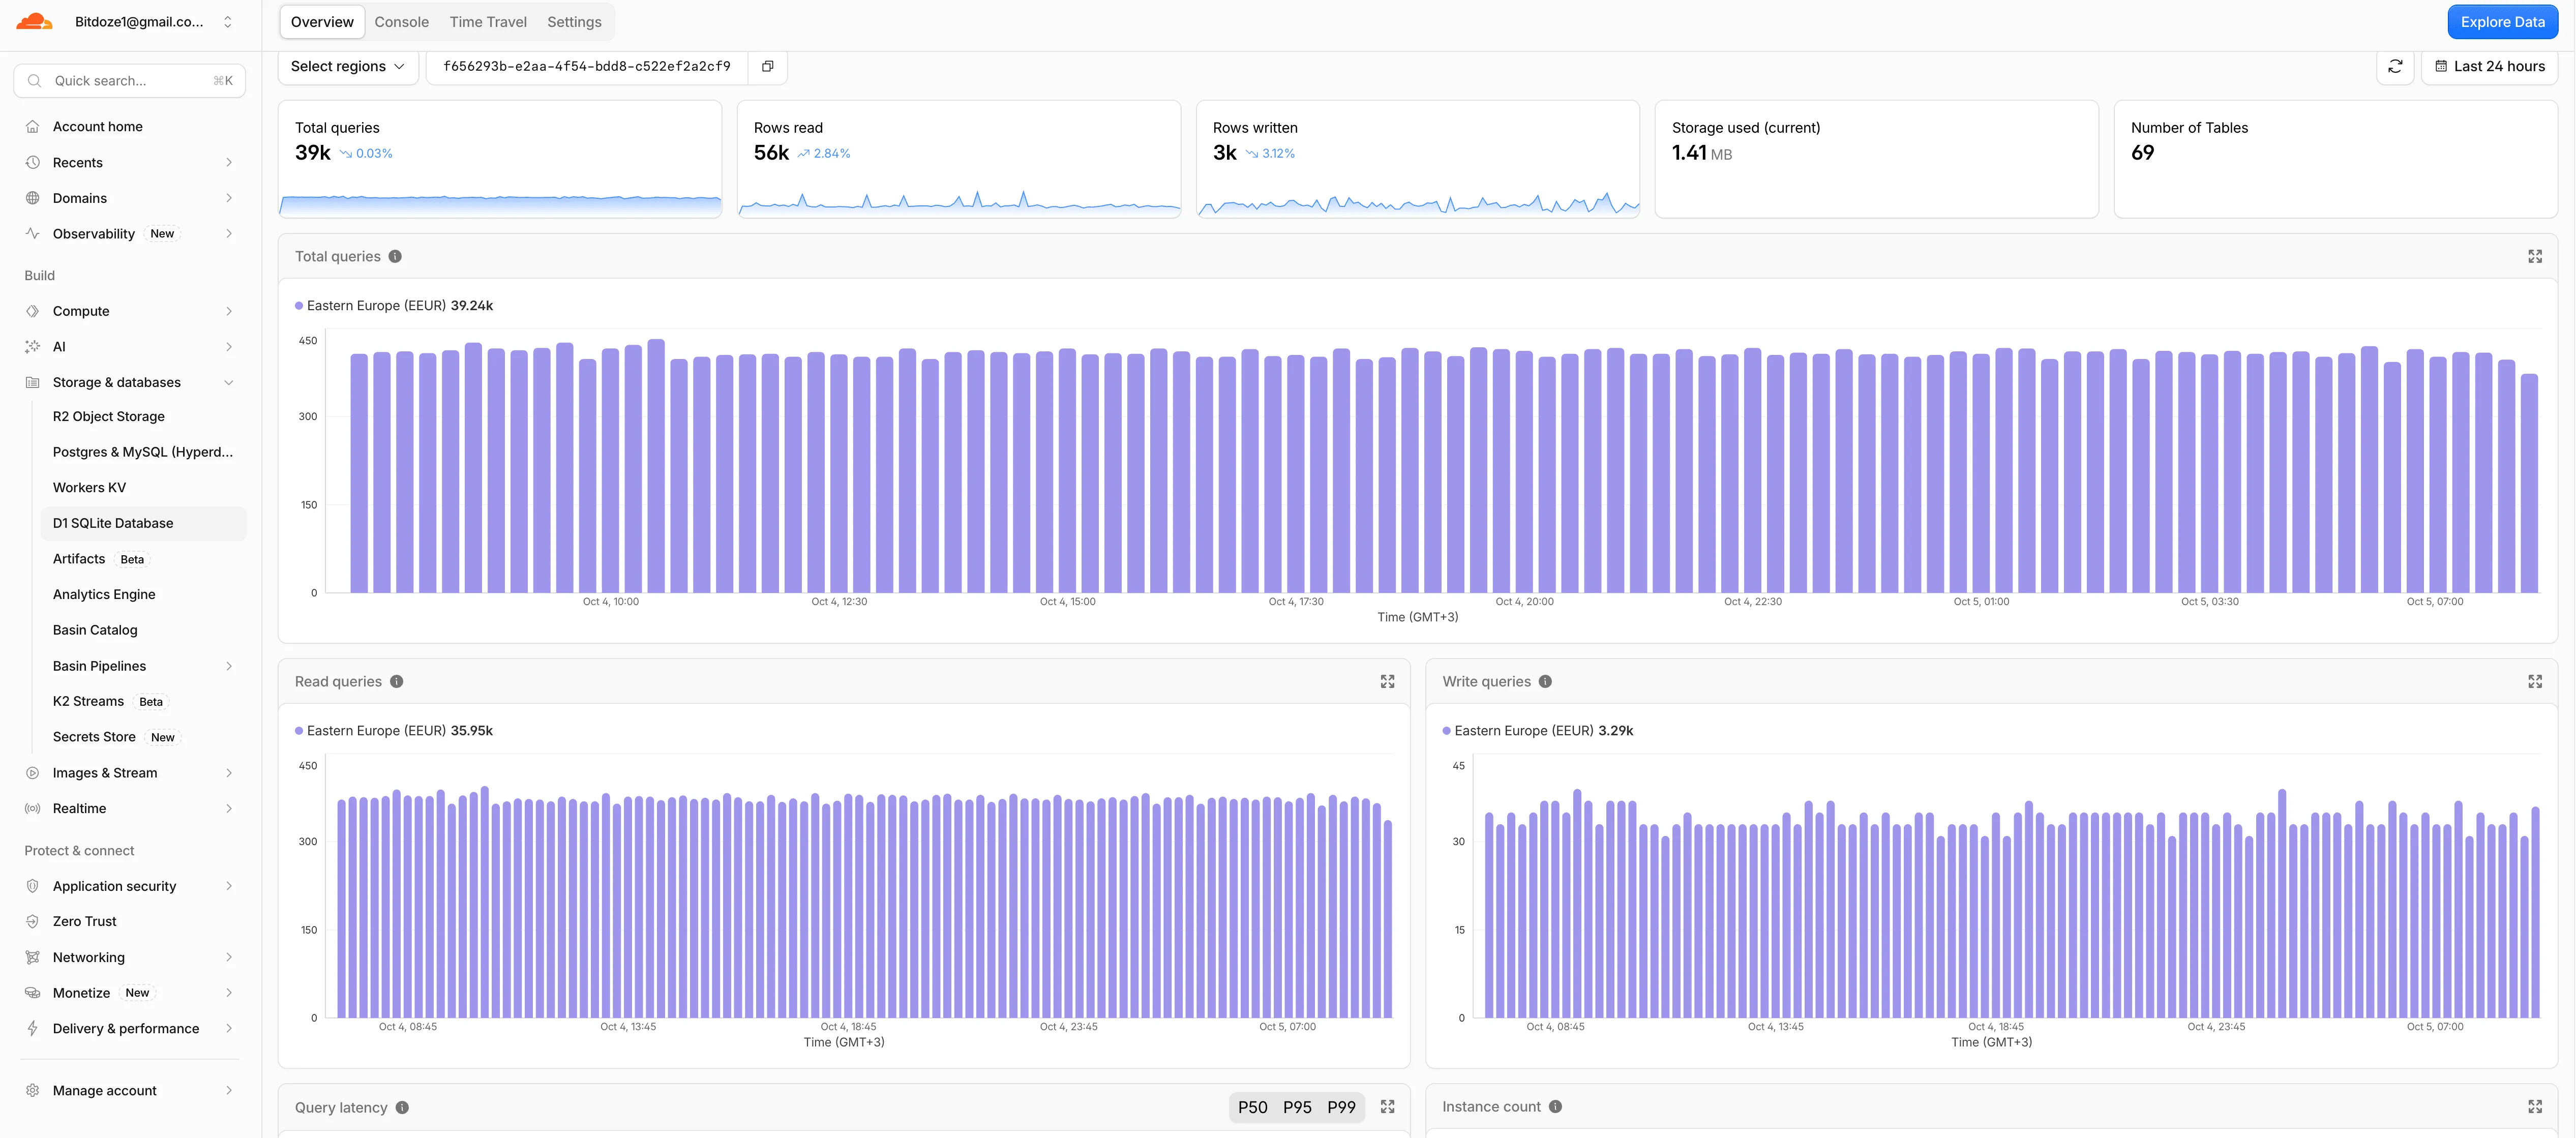Click the Quick search field
2576x1138 pixels.
(x=130, y=81)
